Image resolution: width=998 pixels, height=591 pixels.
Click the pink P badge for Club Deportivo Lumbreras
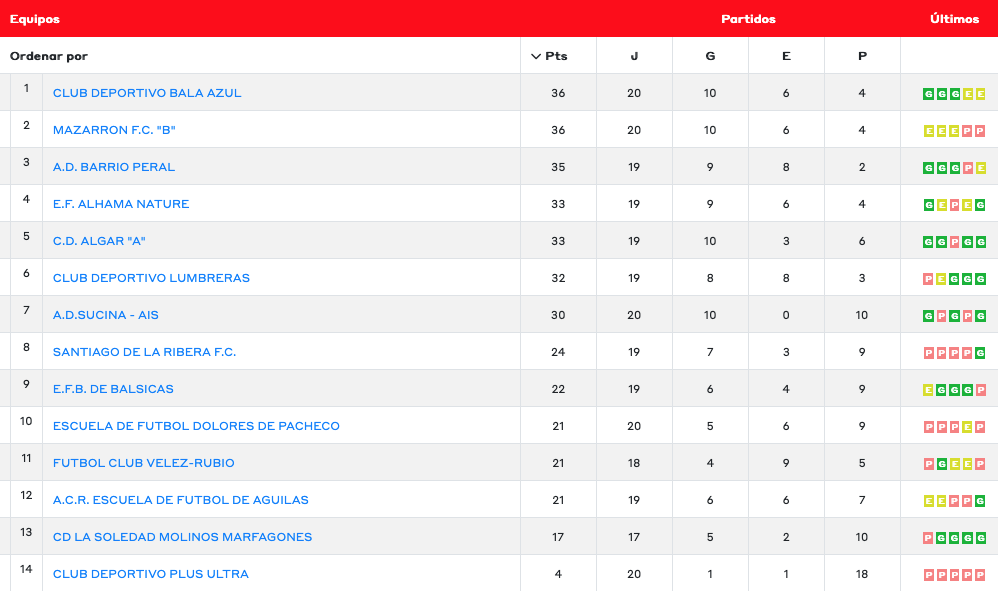pos(929,279)
